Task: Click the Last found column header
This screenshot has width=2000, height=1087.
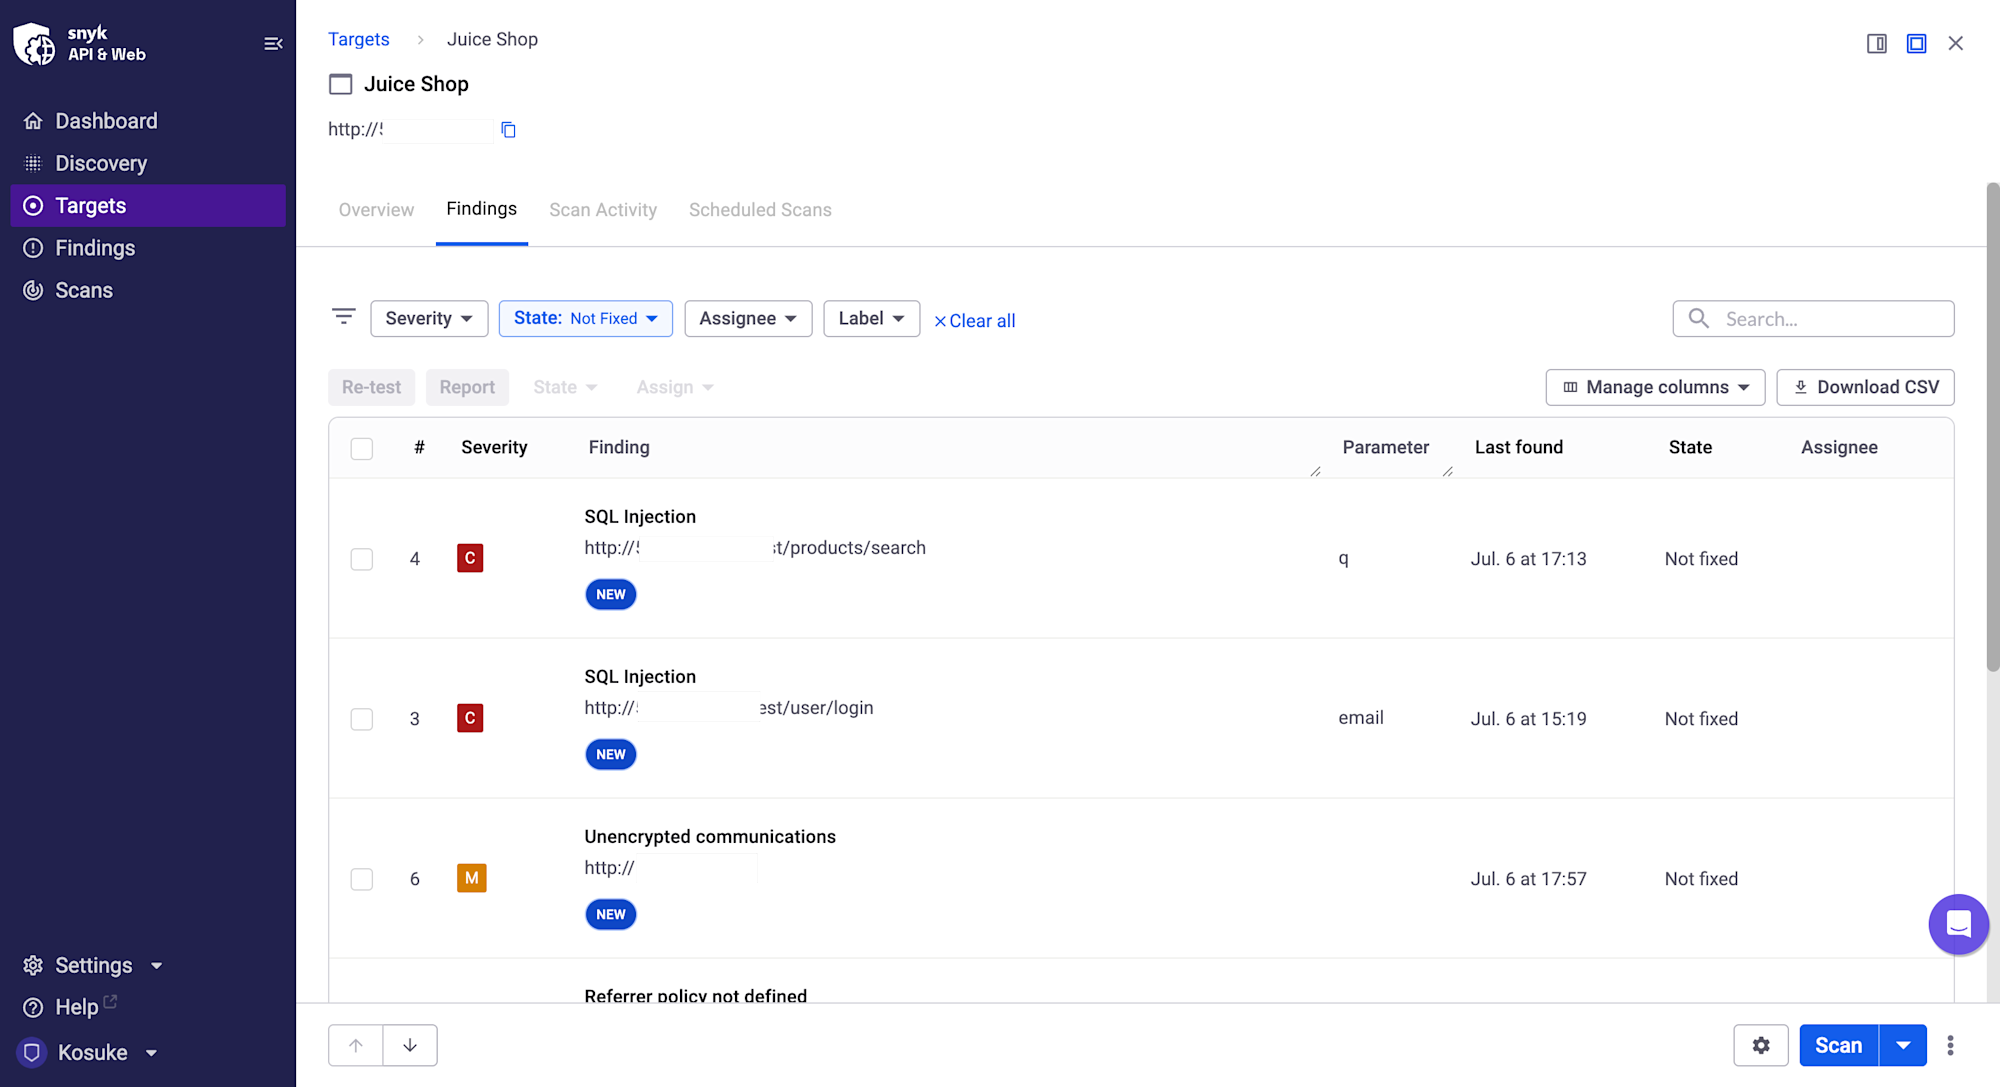Action: coord(1519,448)
